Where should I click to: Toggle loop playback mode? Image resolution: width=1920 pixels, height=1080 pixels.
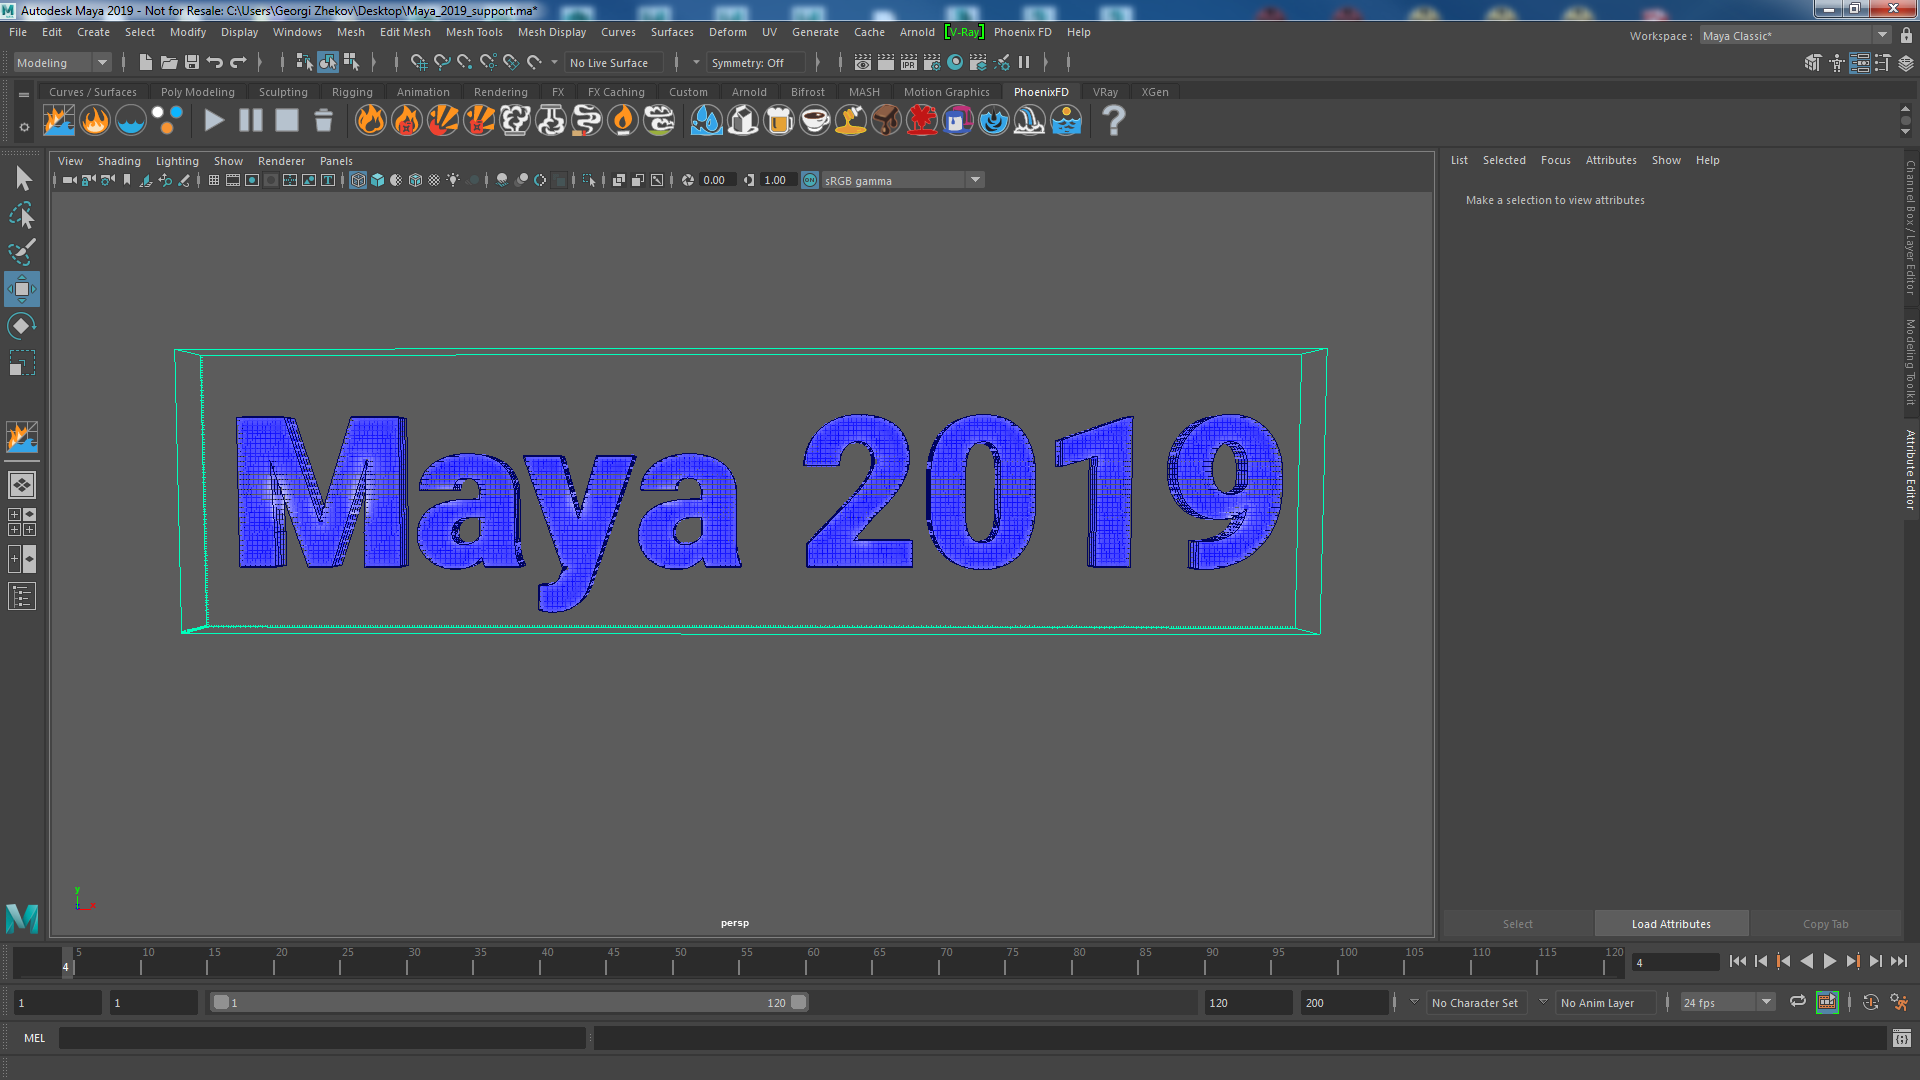(1798, 1002)
